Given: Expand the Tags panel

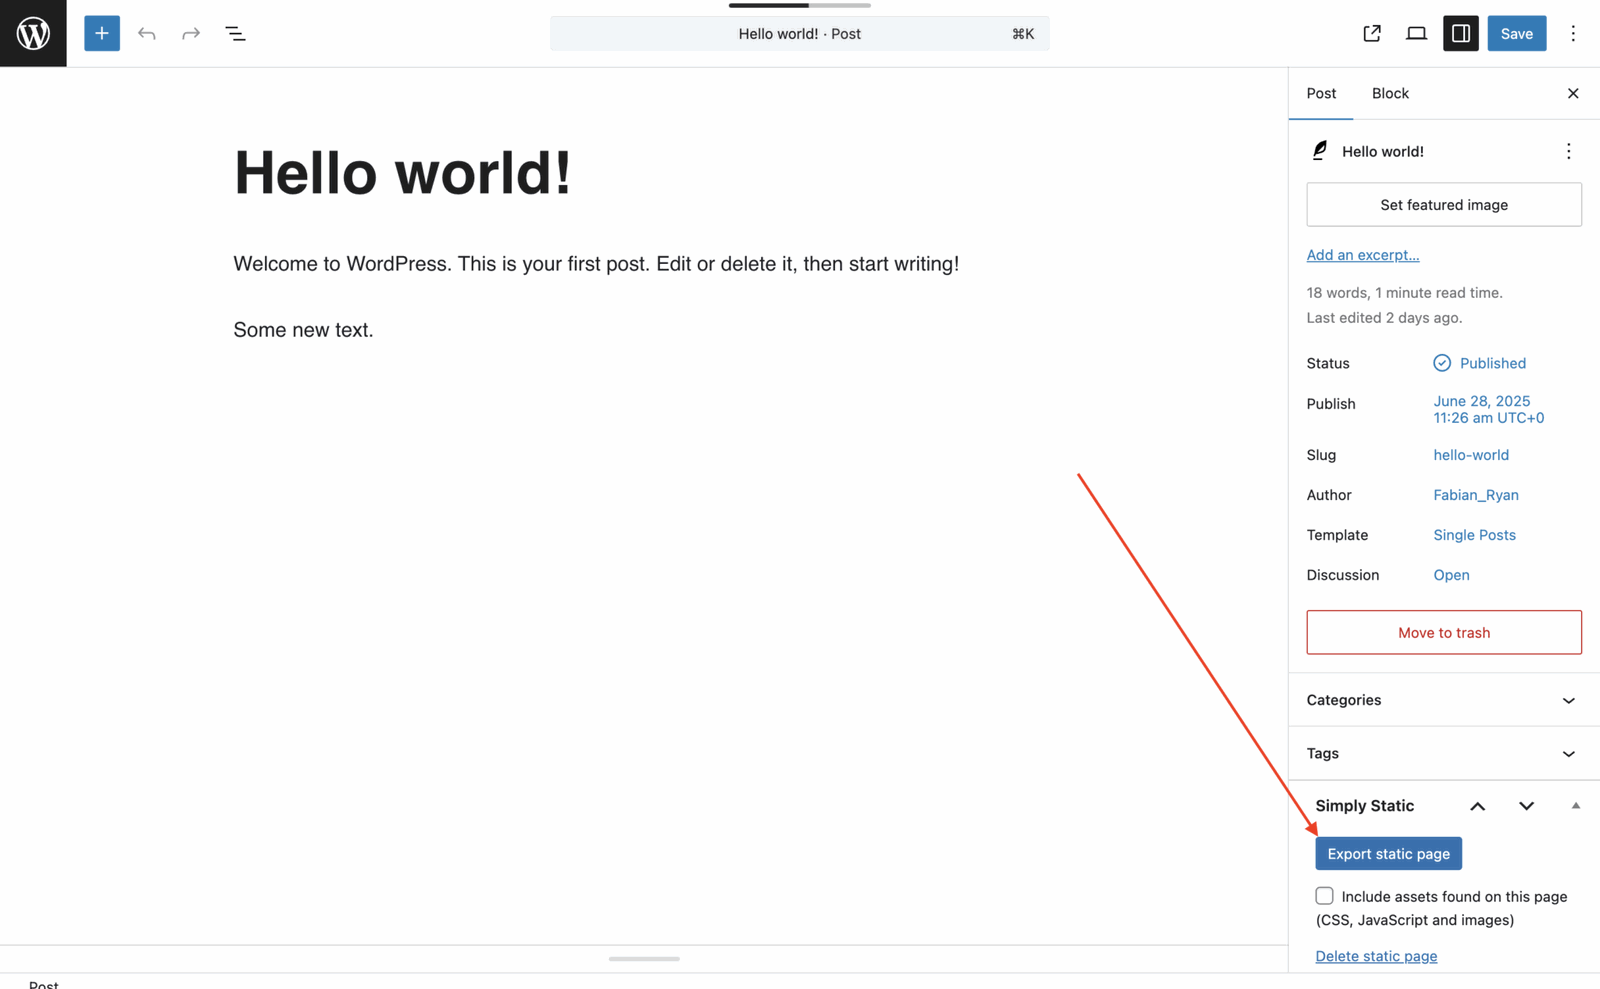Looking at the screenshot, I should coord(1444,753).
